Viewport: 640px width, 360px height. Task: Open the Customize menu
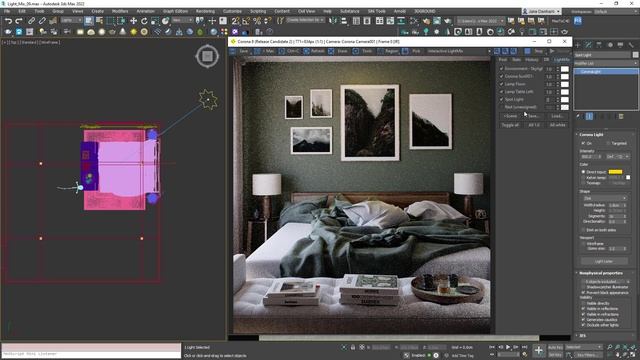tap(232, 11)
